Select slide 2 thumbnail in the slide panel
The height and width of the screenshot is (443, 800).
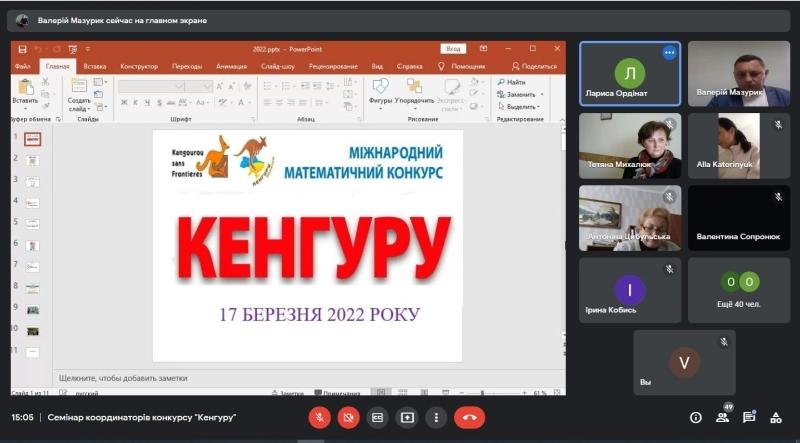[33, 160]
